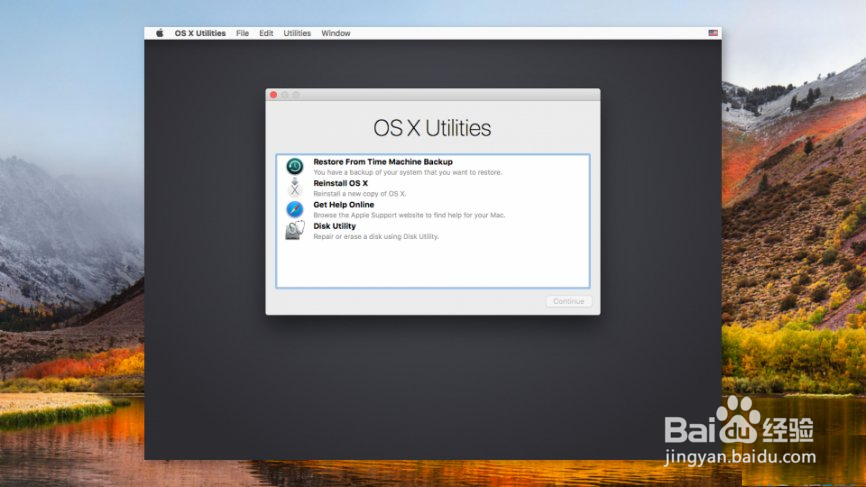Viewport: 866px width, 487px height.
Task: Click 'Repair or erase a disk' description
Action: [376, 236]
